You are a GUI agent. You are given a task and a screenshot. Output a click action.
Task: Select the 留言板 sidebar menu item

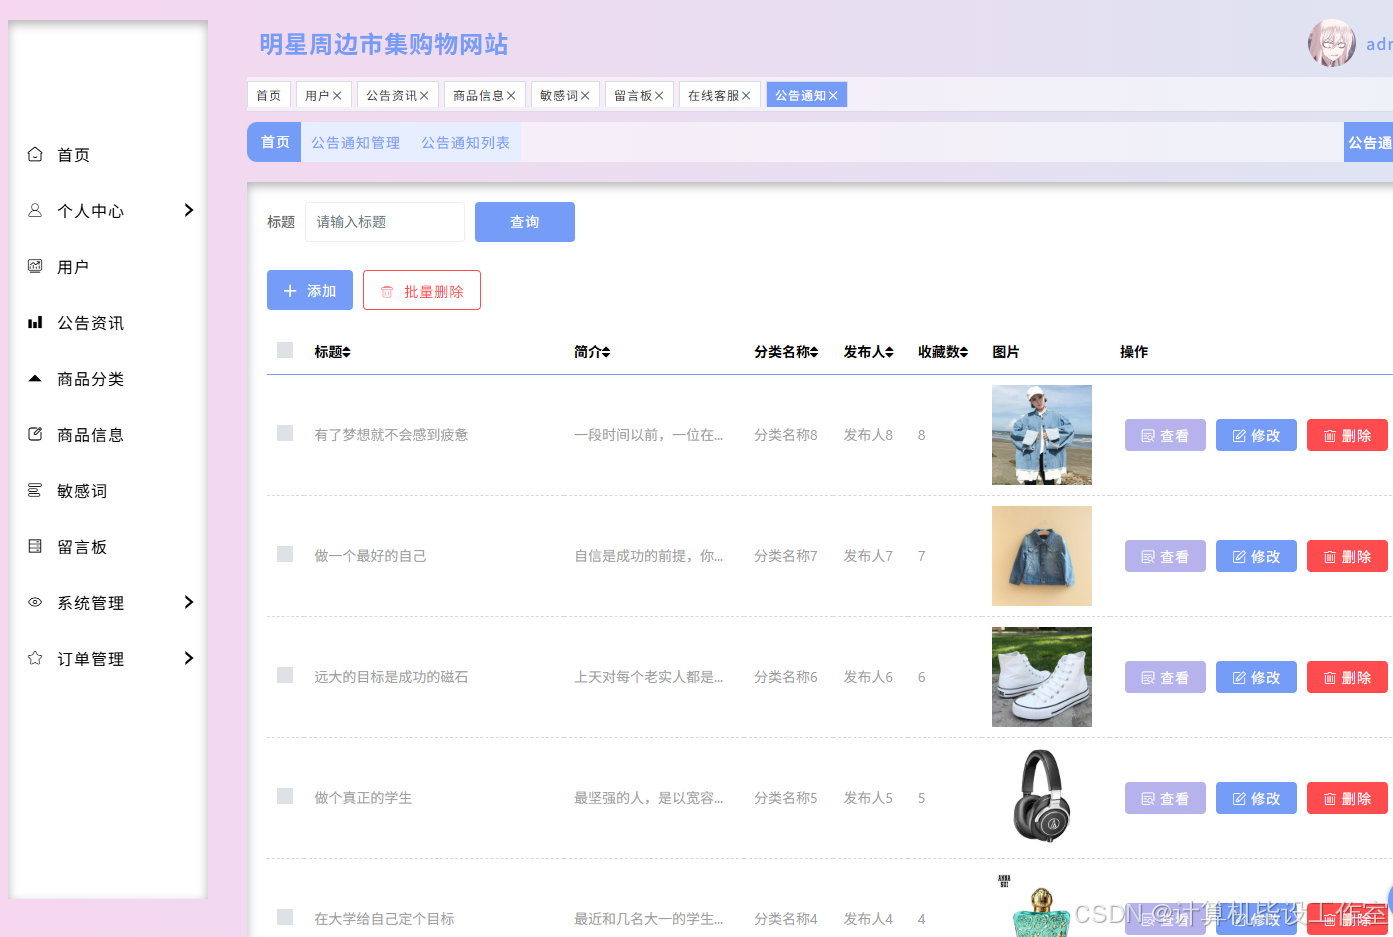click(108, 546)
